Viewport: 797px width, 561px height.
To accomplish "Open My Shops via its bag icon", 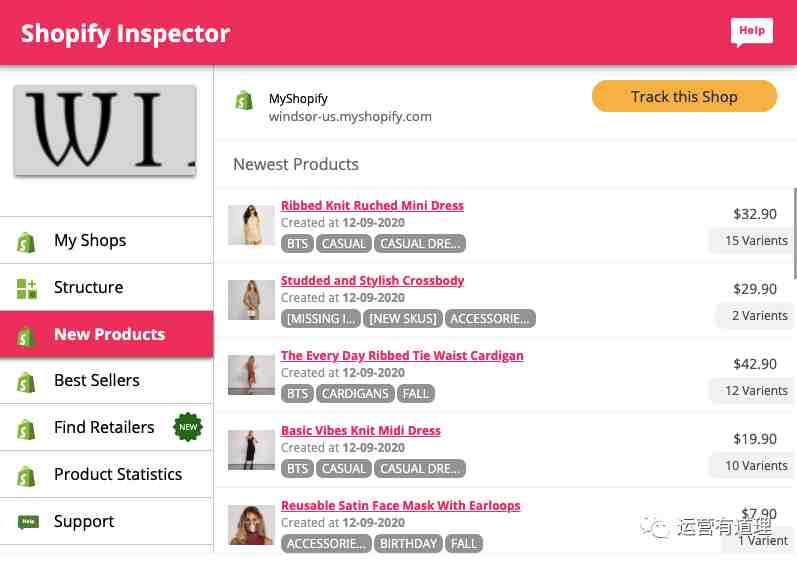I will [26, 242].
